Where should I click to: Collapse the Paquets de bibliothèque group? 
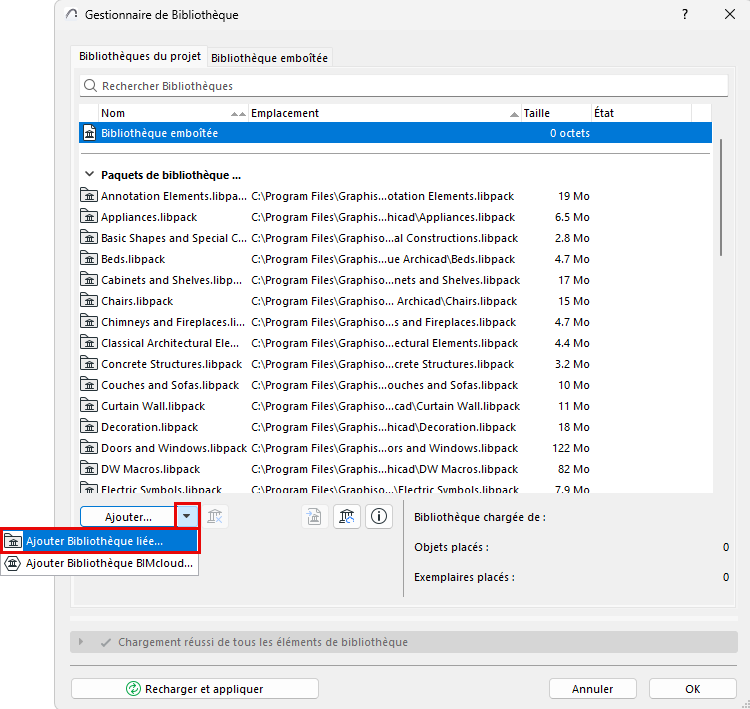pyautogui.click(x=89, y=174)
